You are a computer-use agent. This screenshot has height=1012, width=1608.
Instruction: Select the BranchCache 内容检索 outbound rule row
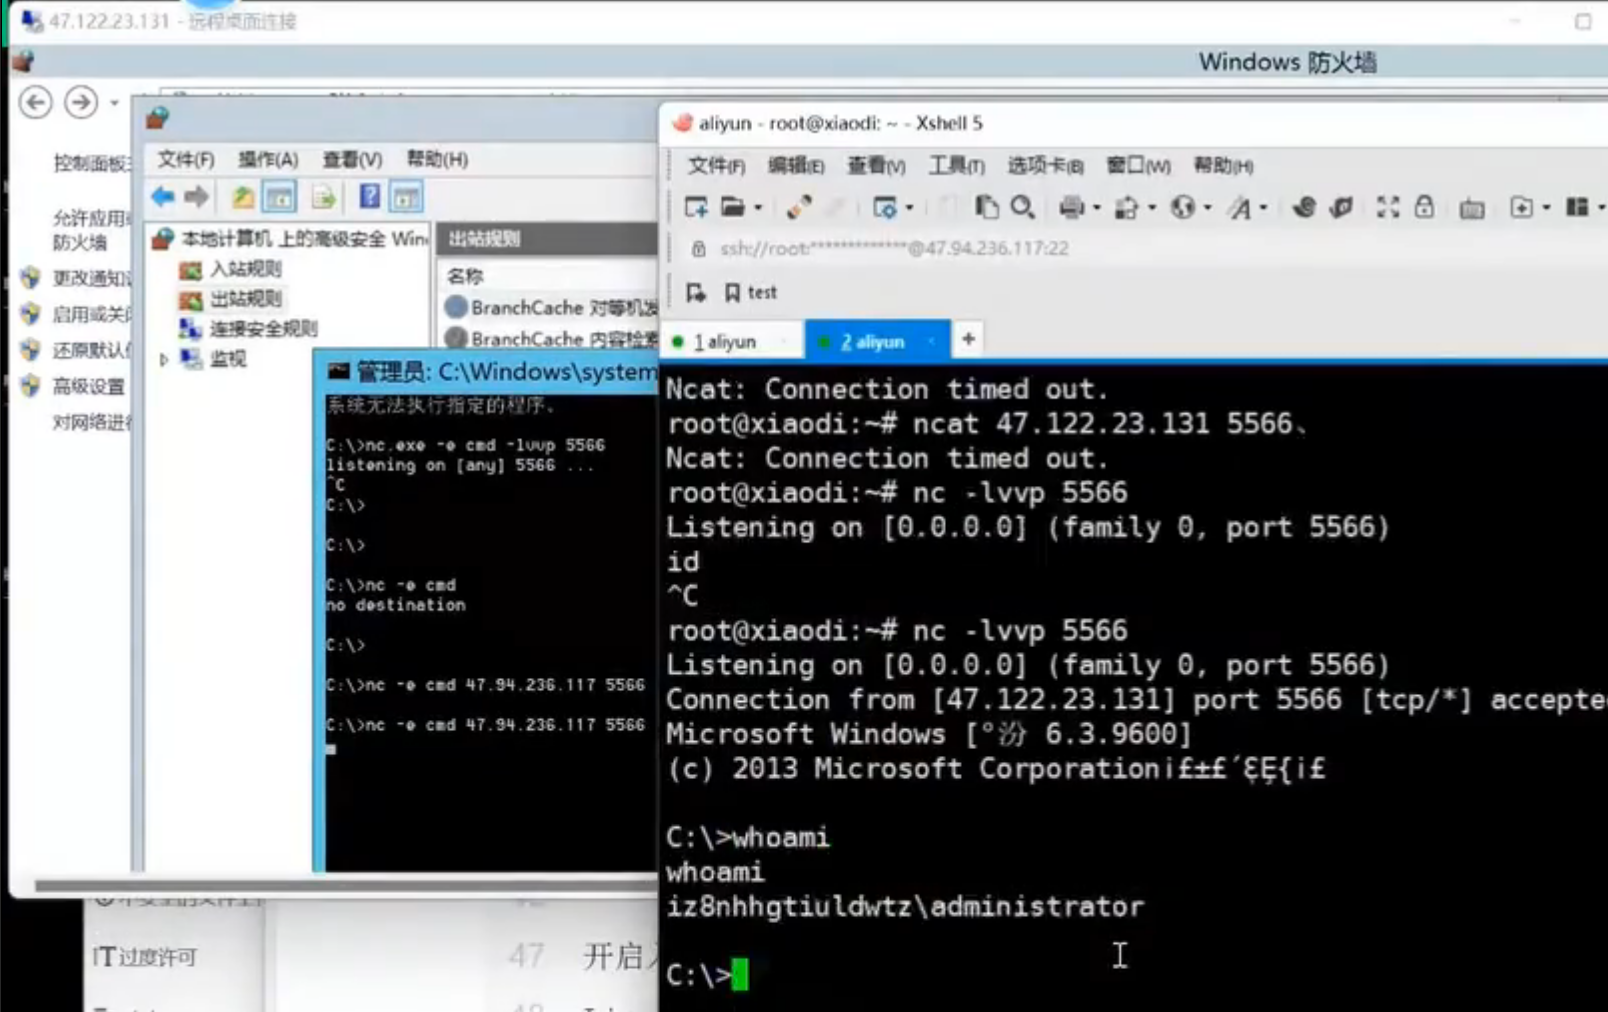click(550, 339)
